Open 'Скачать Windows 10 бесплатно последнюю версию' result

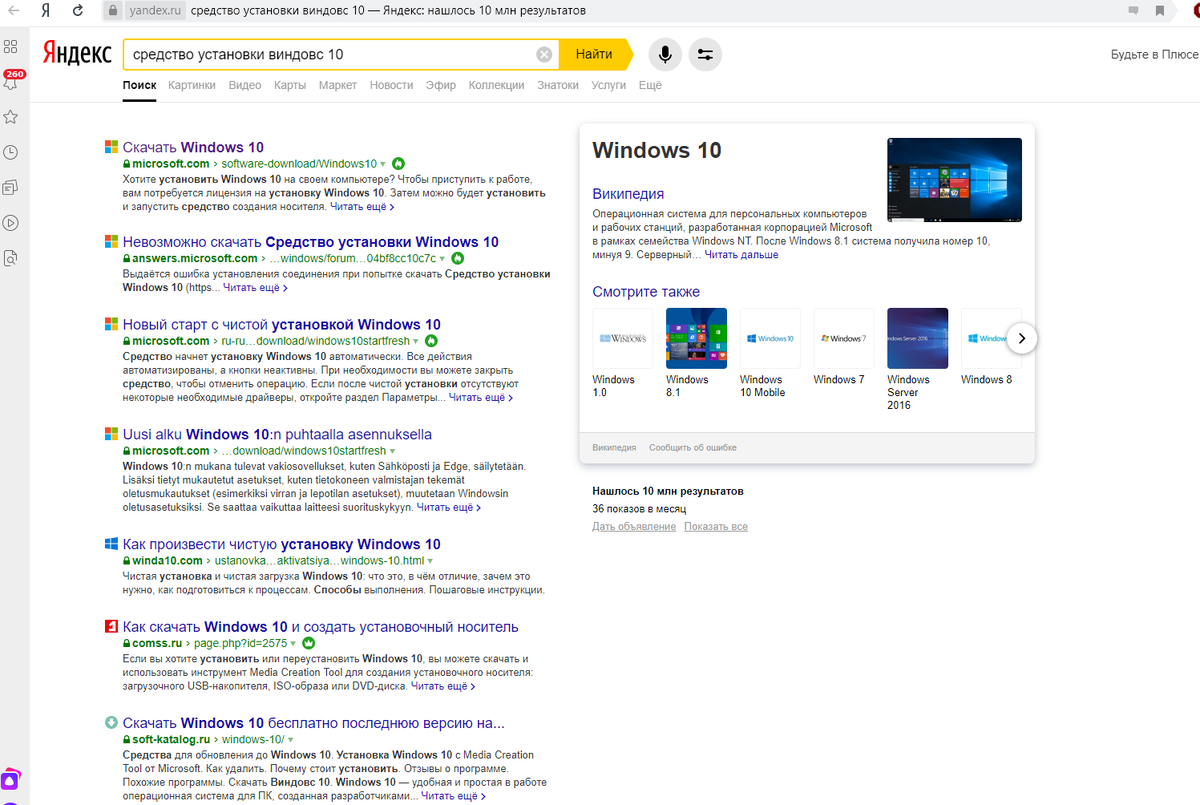(313, 723)
